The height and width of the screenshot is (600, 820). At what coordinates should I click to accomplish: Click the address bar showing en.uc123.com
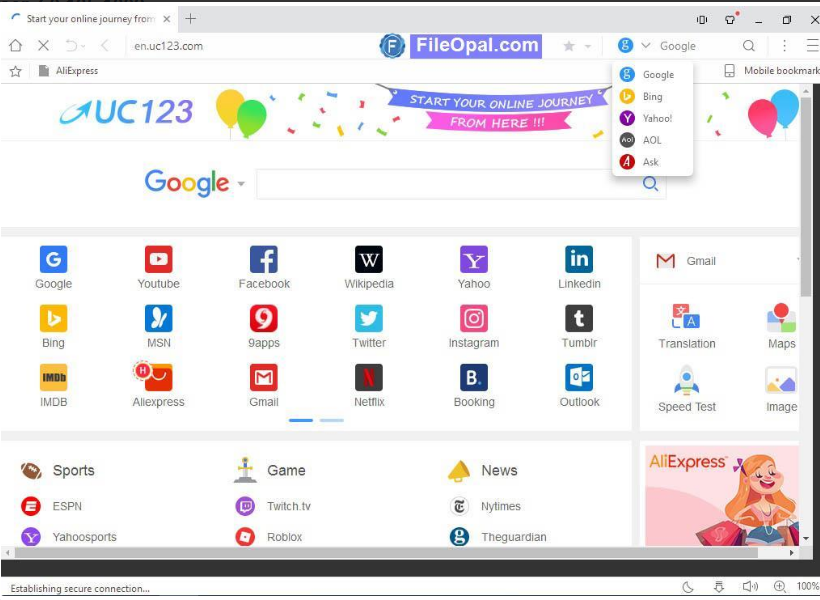[x=251, y=46]
